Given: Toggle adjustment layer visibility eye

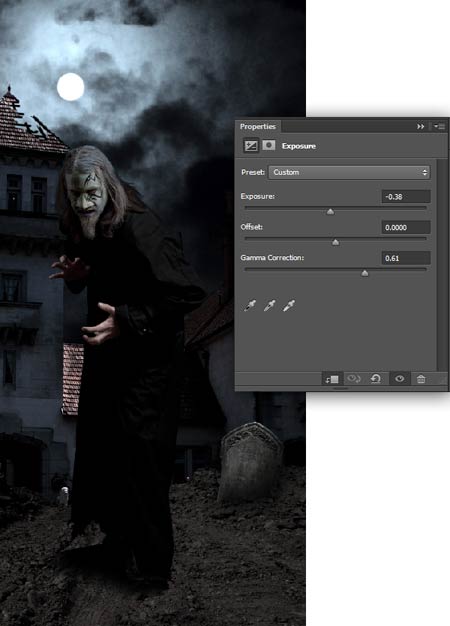Looking at the screenshot, I should 400,378.
